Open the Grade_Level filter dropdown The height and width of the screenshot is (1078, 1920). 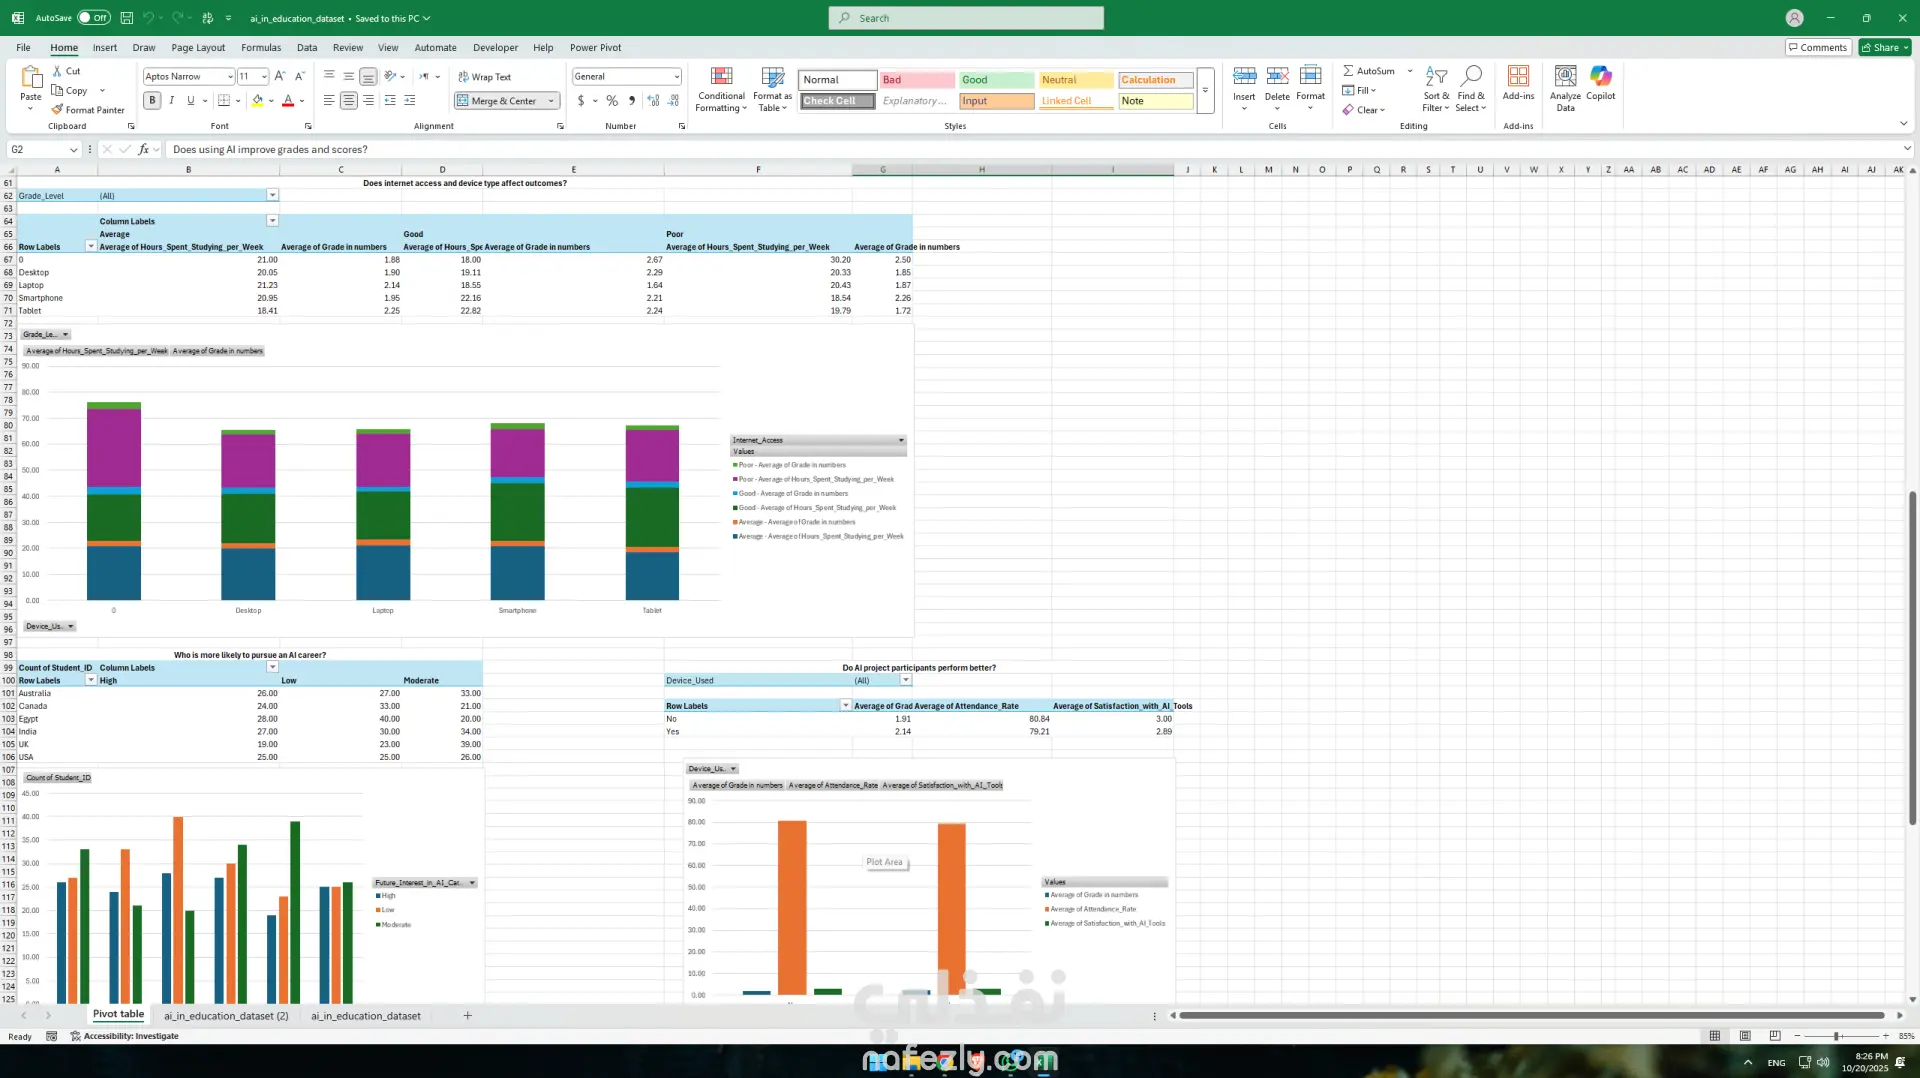click(x=272, y=195)
